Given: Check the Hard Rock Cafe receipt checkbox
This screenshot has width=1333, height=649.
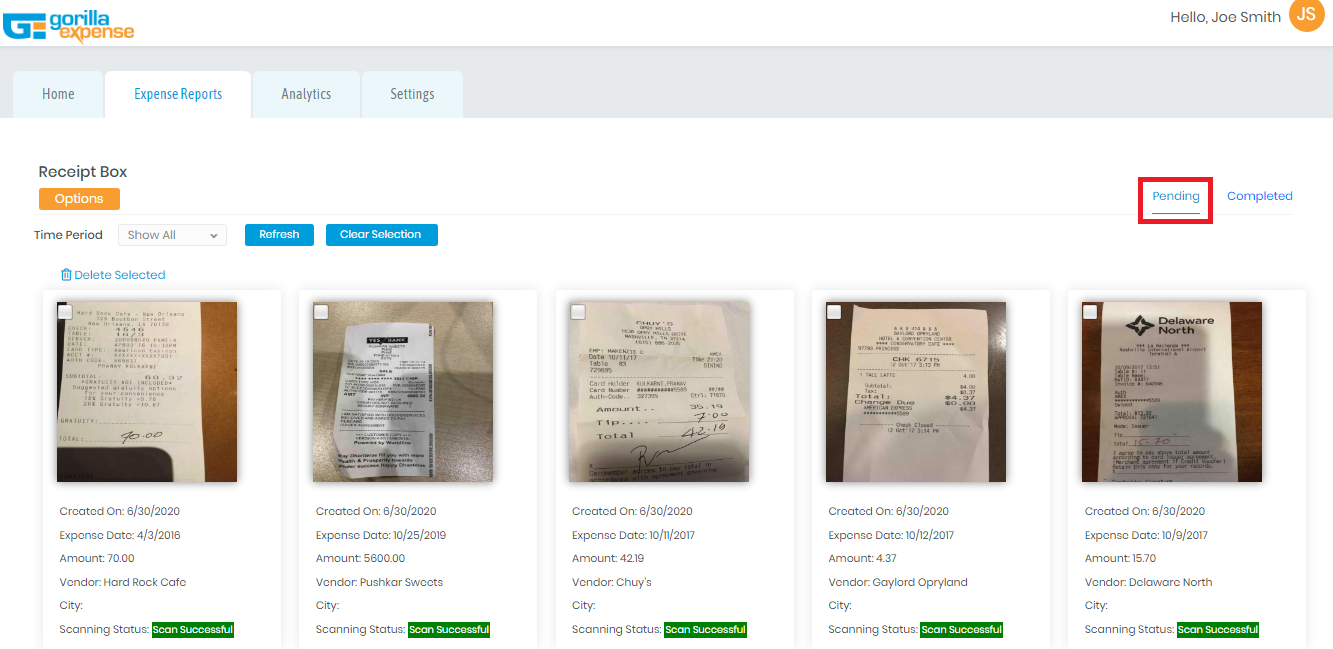Looking at the screenshot, I should [x=64, y=312].
